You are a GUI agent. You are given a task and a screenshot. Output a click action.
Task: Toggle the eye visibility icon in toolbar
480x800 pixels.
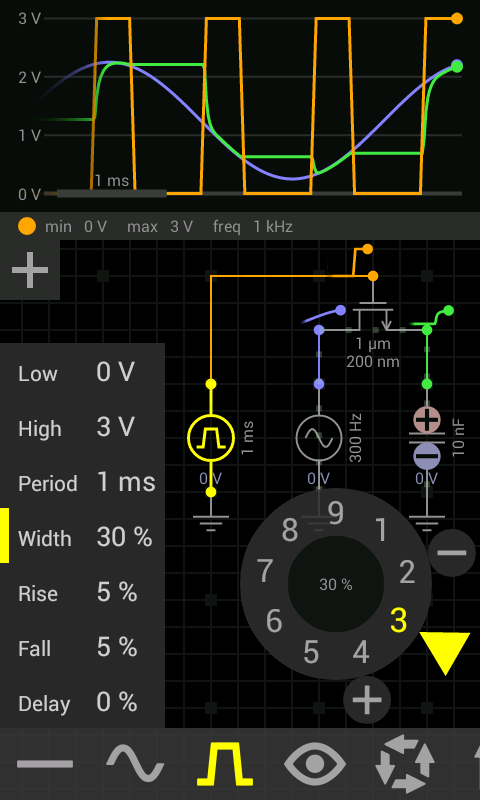[x=315, y=764]
